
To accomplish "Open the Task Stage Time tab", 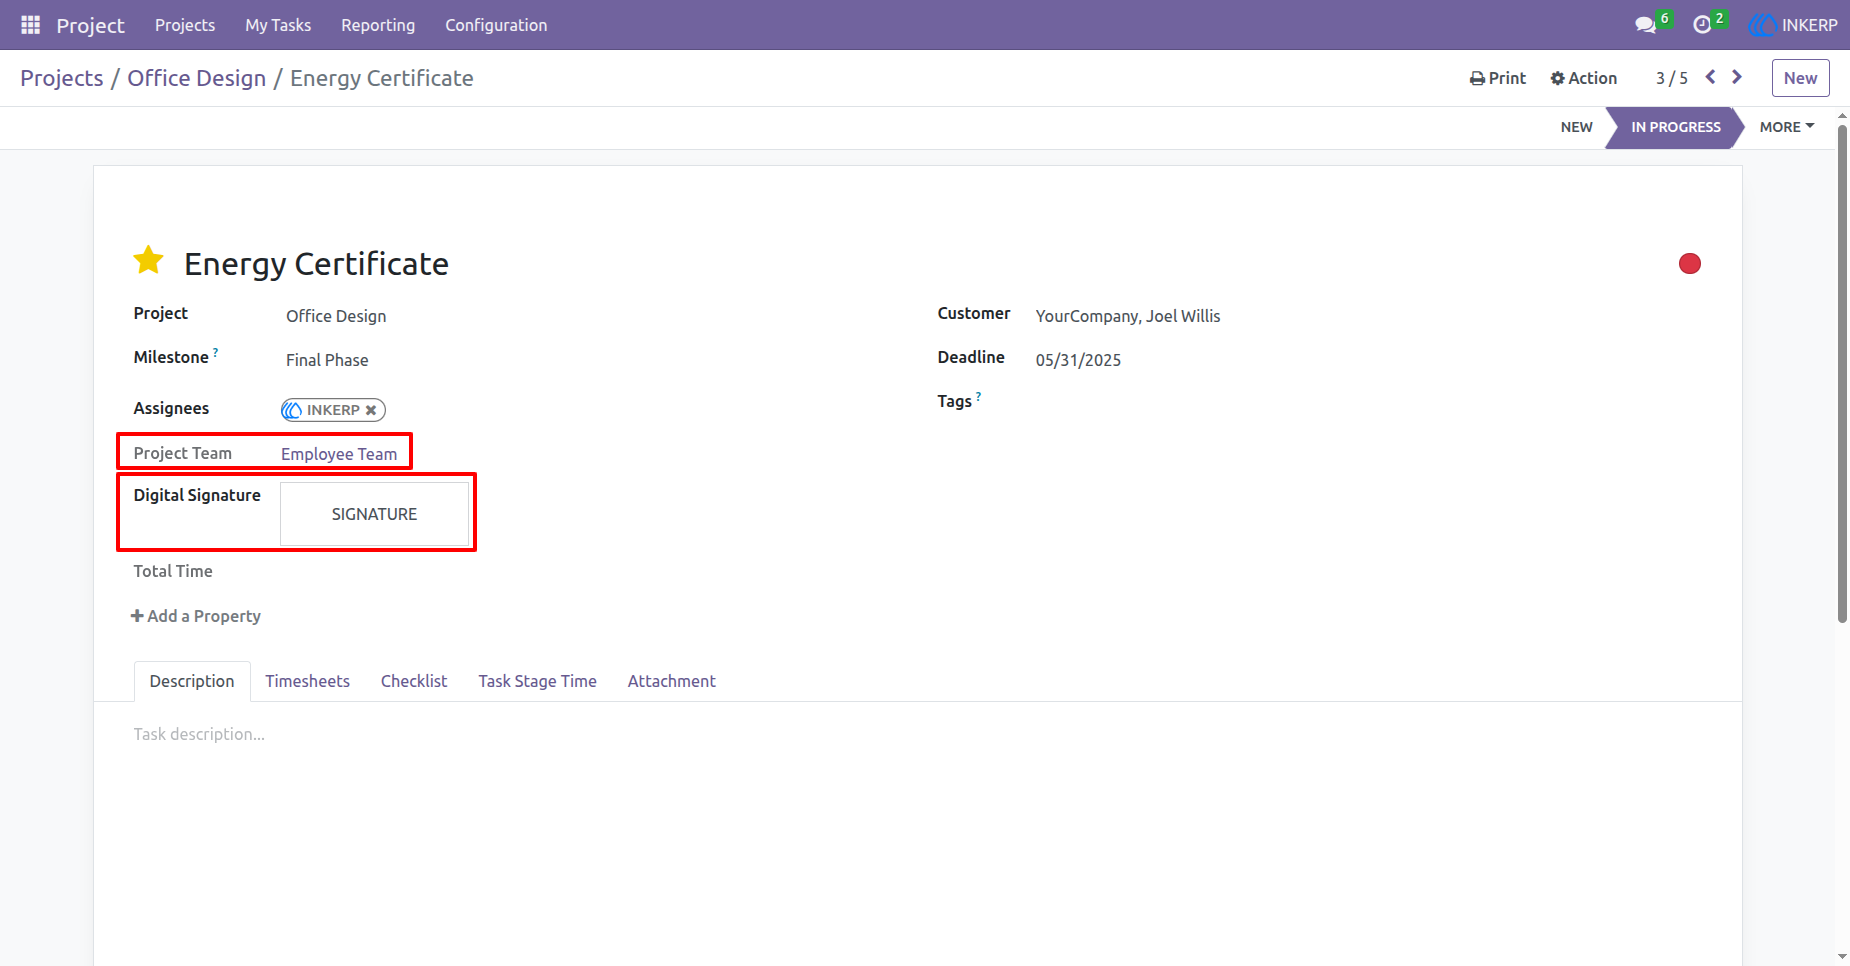I will point(537,681).
